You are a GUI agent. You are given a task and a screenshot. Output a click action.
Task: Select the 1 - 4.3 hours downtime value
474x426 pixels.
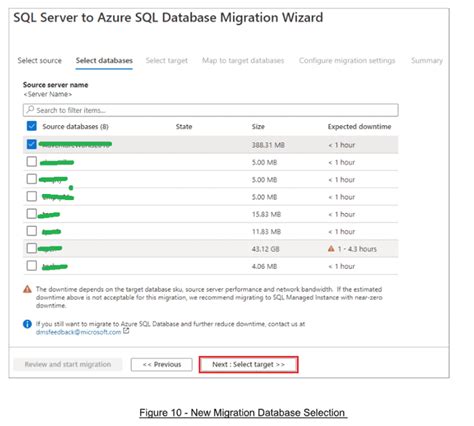tap(357, 249)
